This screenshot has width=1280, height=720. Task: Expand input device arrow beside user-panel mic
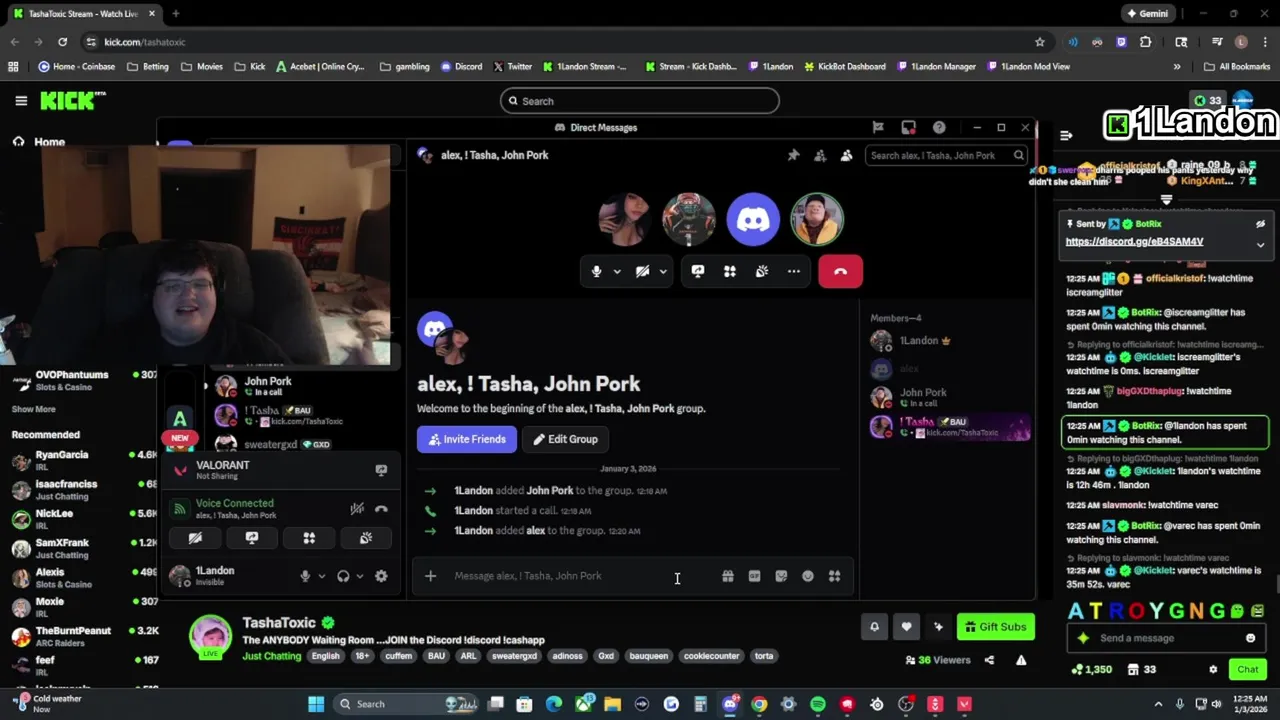[321, 576]
